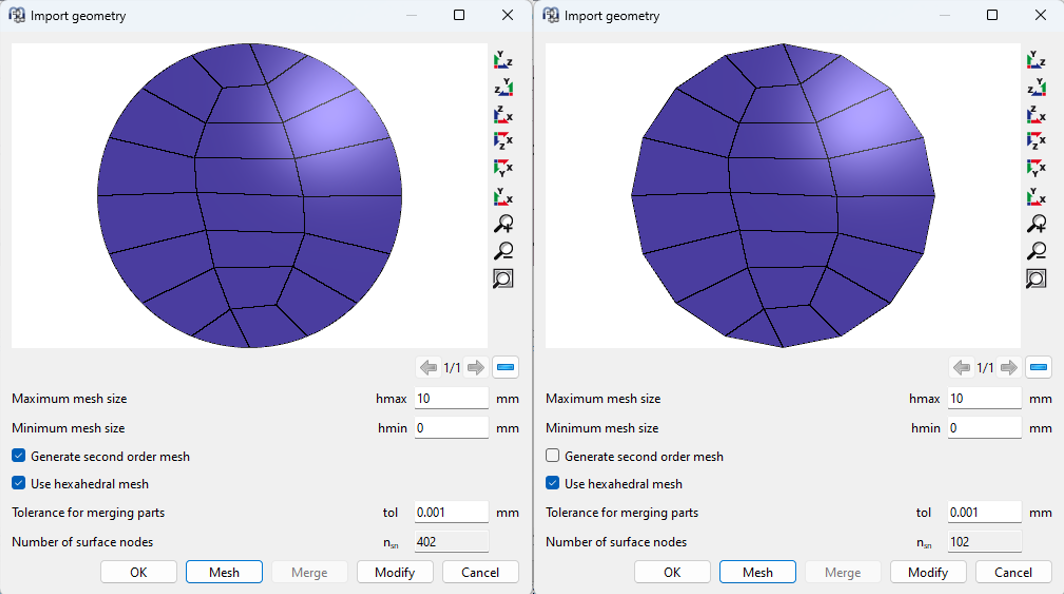1064x594 pixels.
Task: Maximize the 102-node Import geometry window
Action: tap(992, 15)
